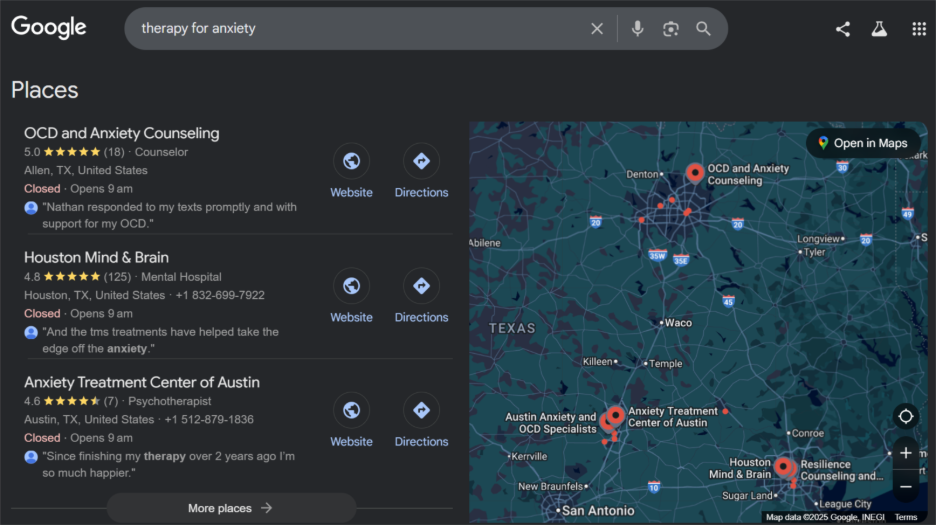Open search by image camera icon

(x=670, y=29)
